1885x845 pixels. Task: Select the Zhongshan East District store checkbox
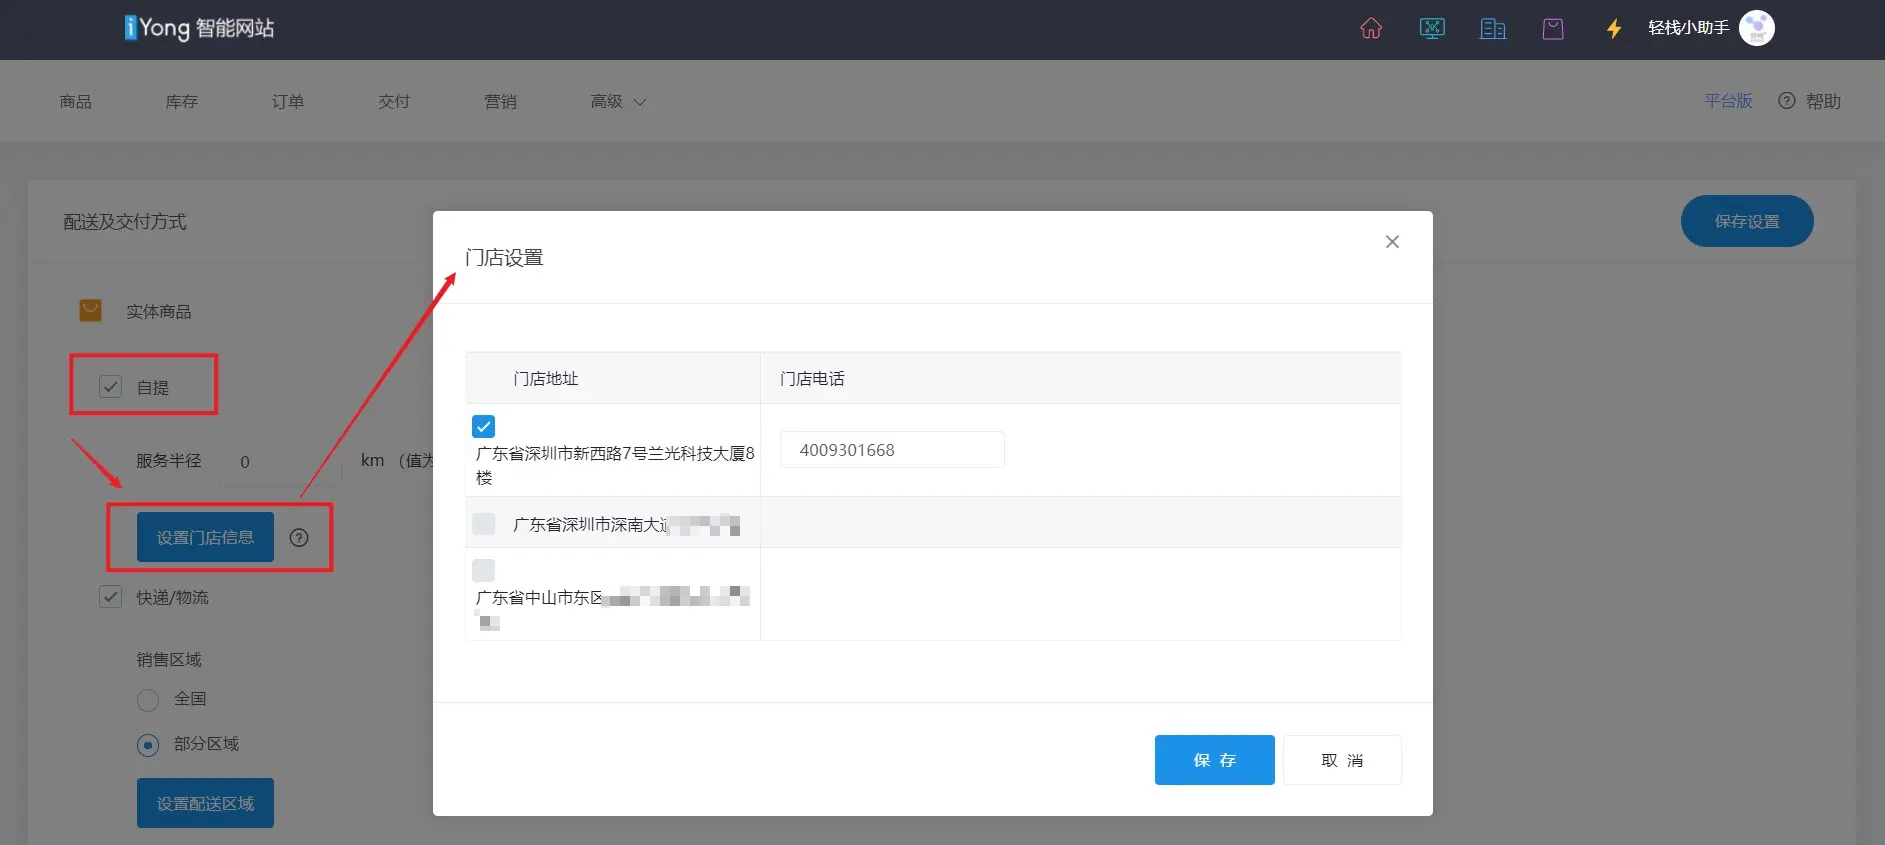pos(483,570)
